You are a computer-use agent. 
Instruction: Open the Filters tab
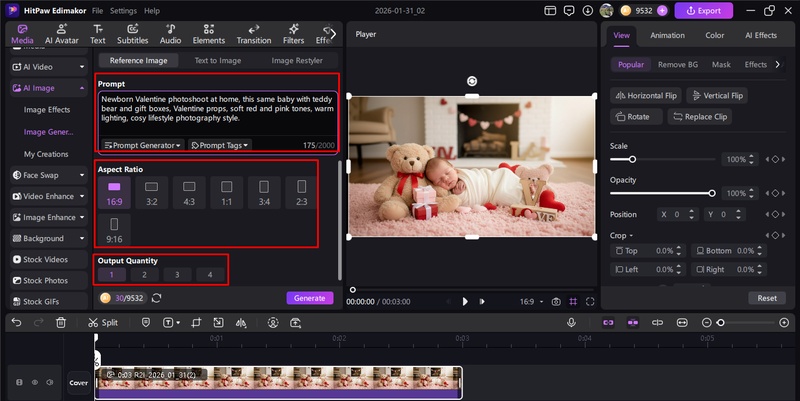[293, 34]
